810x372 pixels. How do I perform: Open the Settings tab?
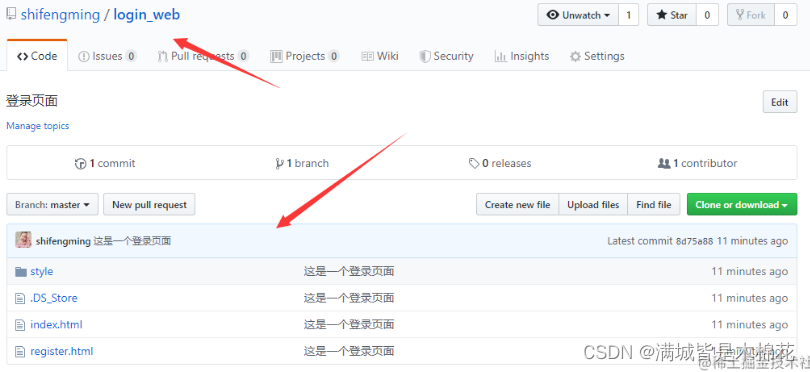click(597, 56)
